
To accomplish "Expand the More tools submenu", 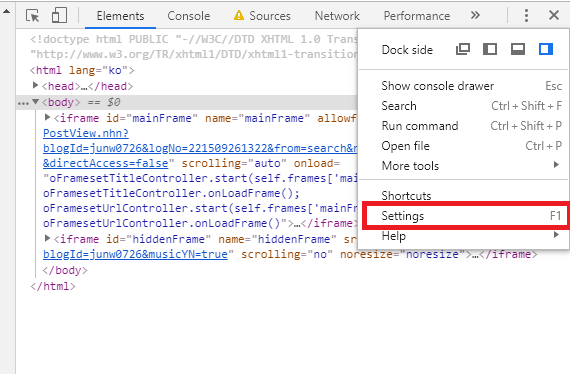I will (x=463, y=166).
